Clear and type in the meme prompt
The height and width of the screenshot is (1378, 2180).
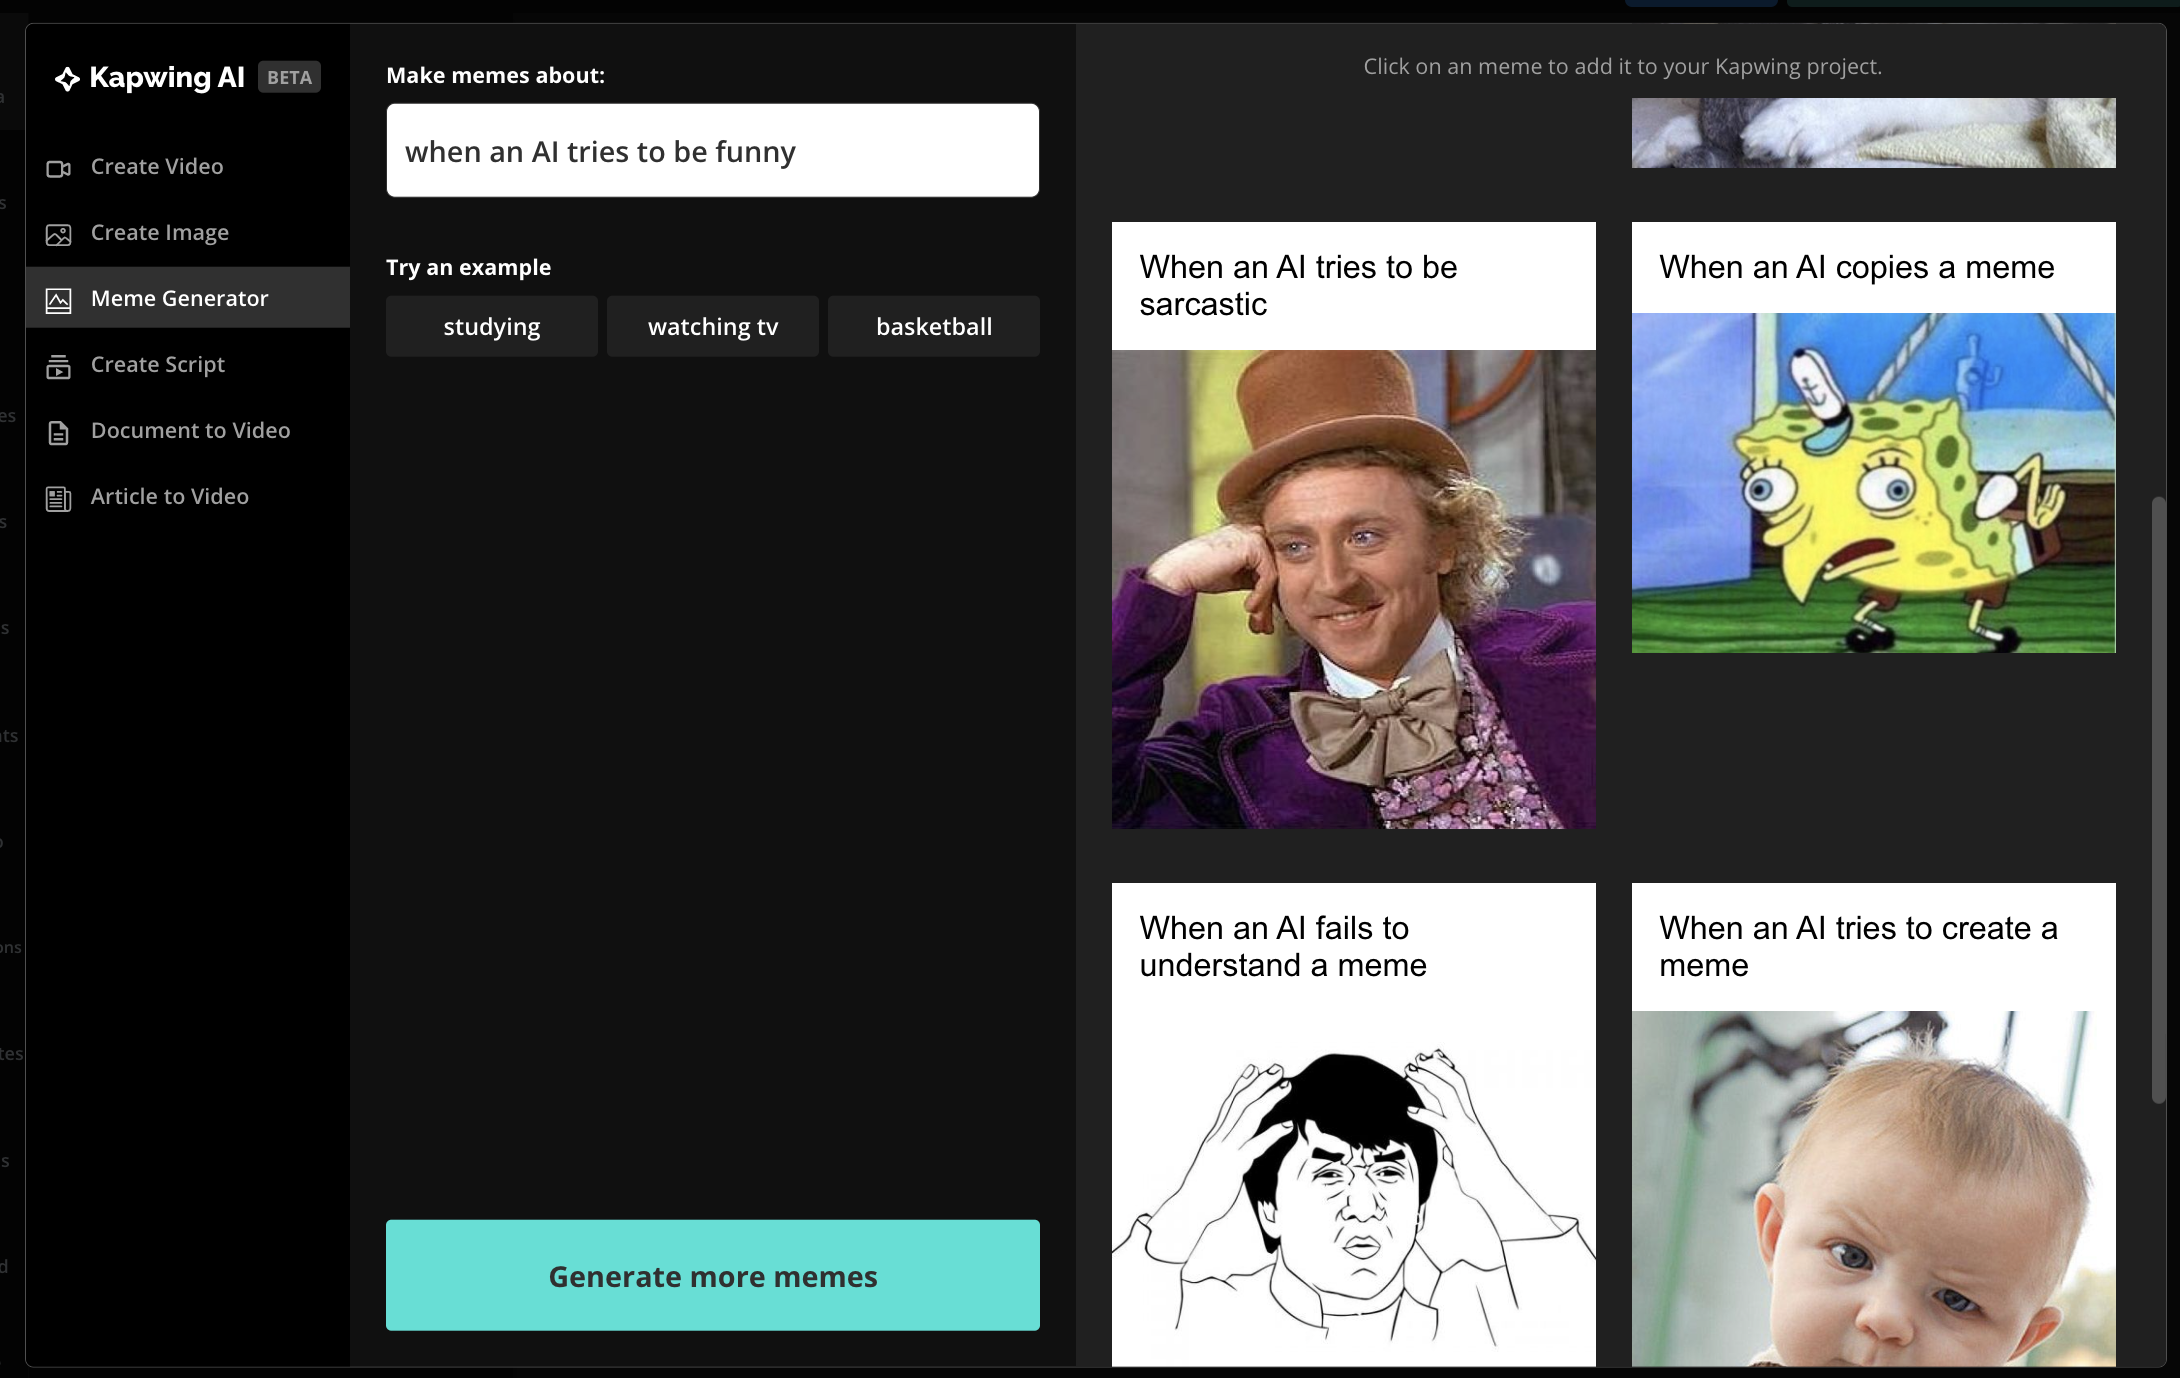(x=713, y=149)
